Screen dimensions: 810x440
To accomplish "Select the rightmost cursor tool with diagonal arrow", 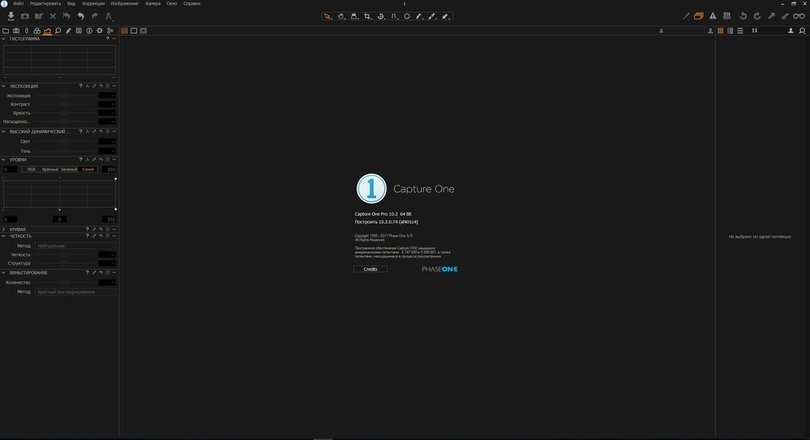I will (x=446, y=17).
